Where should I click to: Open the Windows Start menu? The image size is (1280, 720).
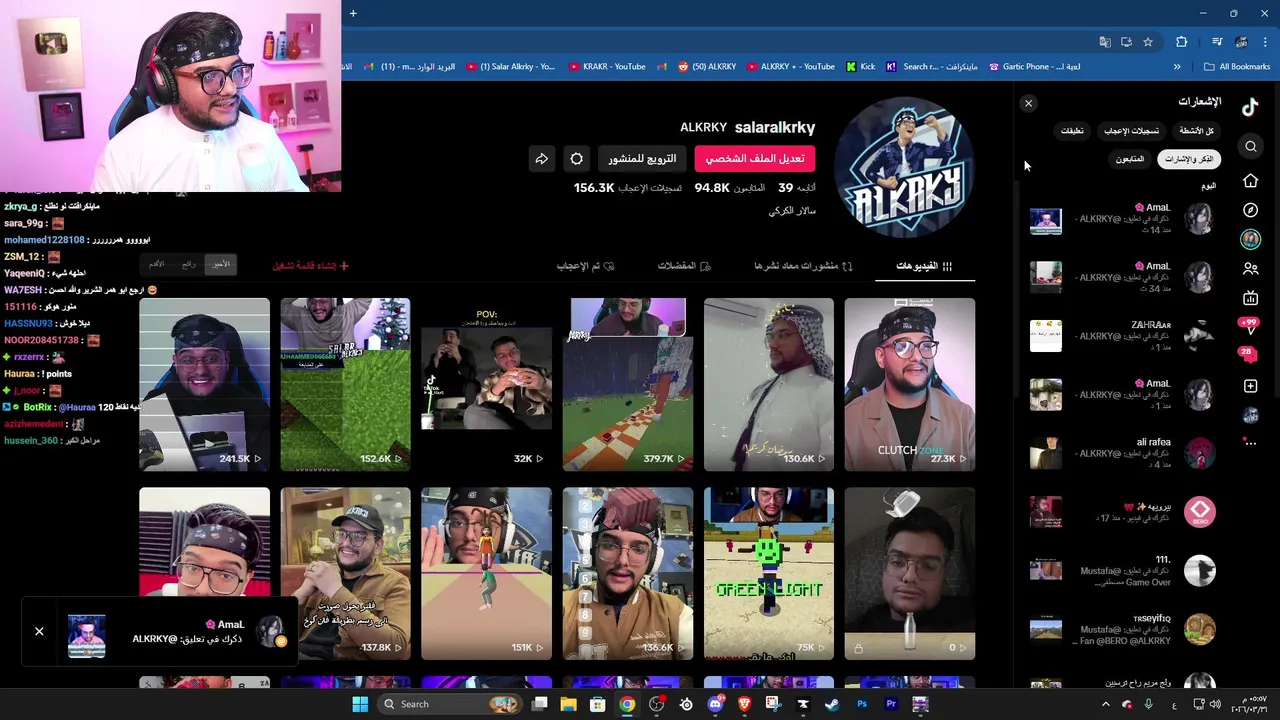[x=360, y=704]
